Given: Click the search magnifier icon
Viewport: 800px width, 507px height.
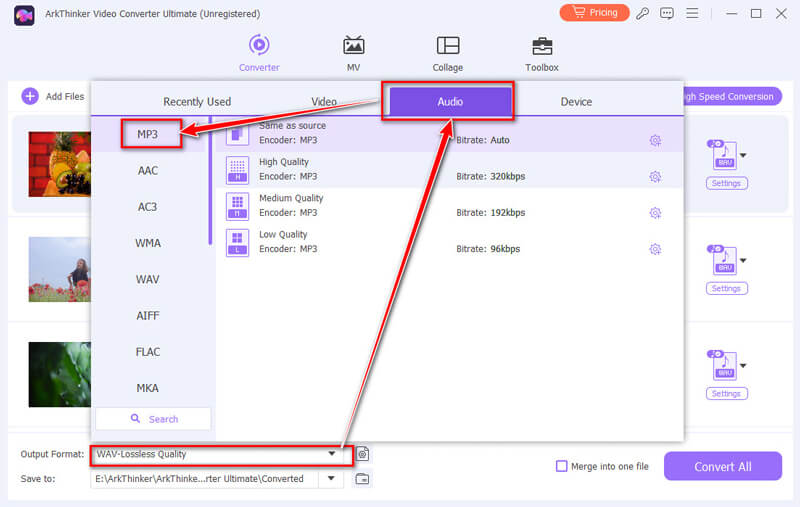Looking at the screenshot, I should pos(135,418).
